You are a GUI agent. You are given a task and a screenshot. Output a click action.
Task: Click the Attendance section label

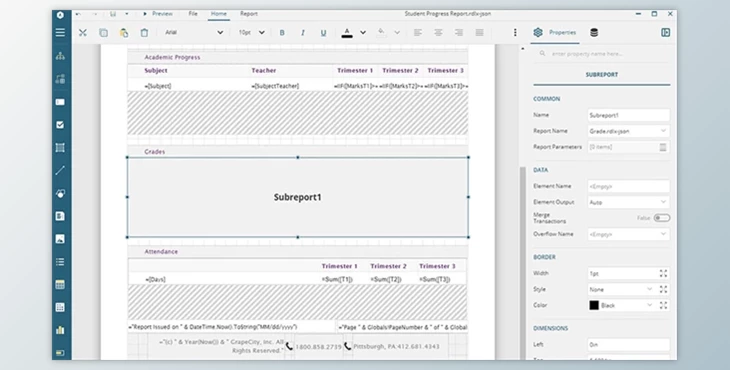point(161,252)
